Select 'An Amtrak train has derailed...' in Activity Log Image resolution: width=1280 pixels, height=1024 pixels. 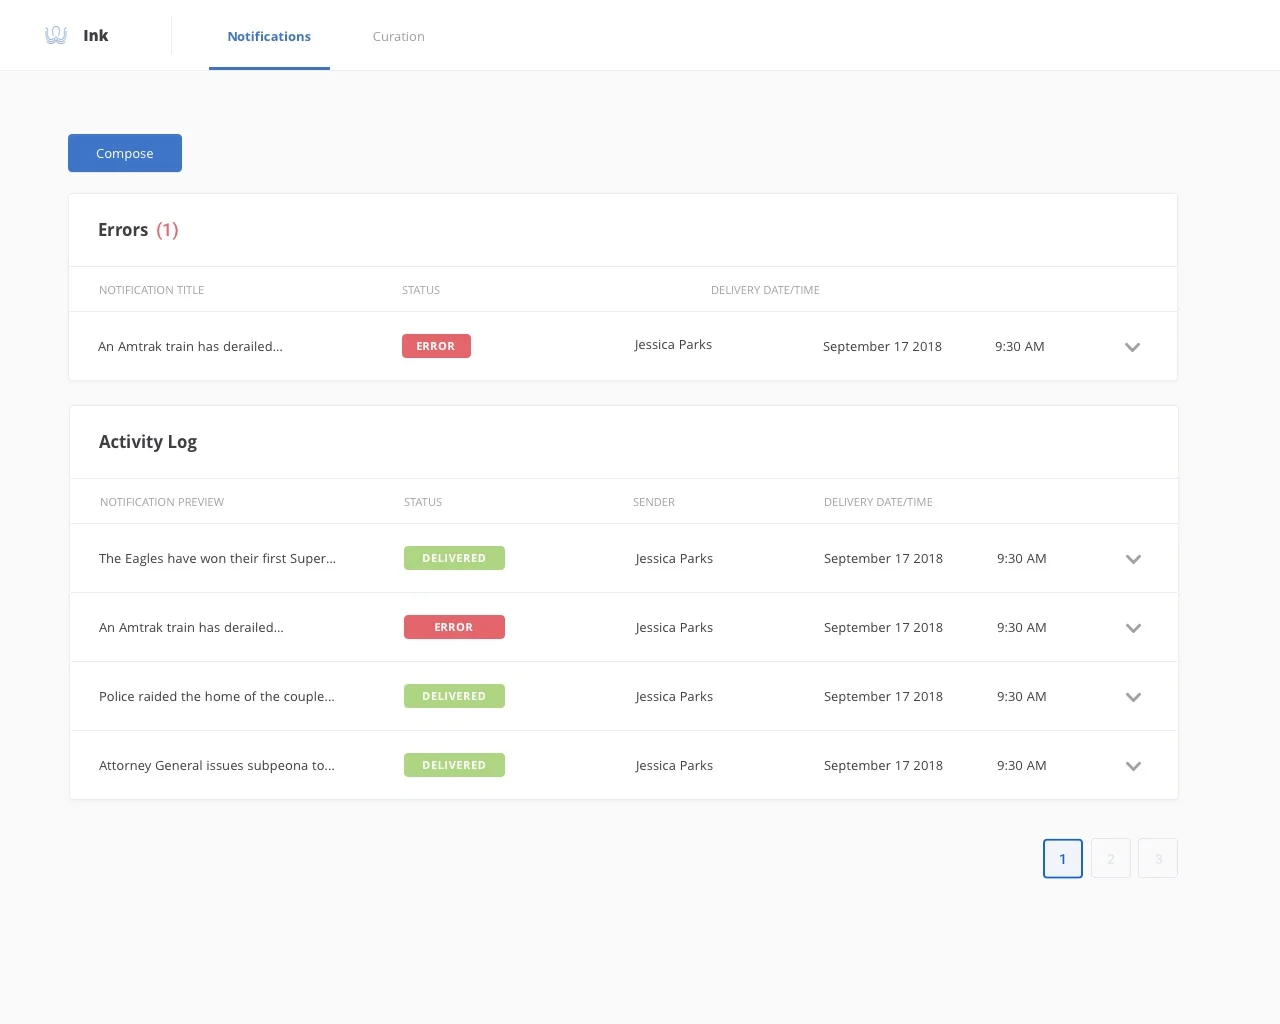(x=191, y=627)
